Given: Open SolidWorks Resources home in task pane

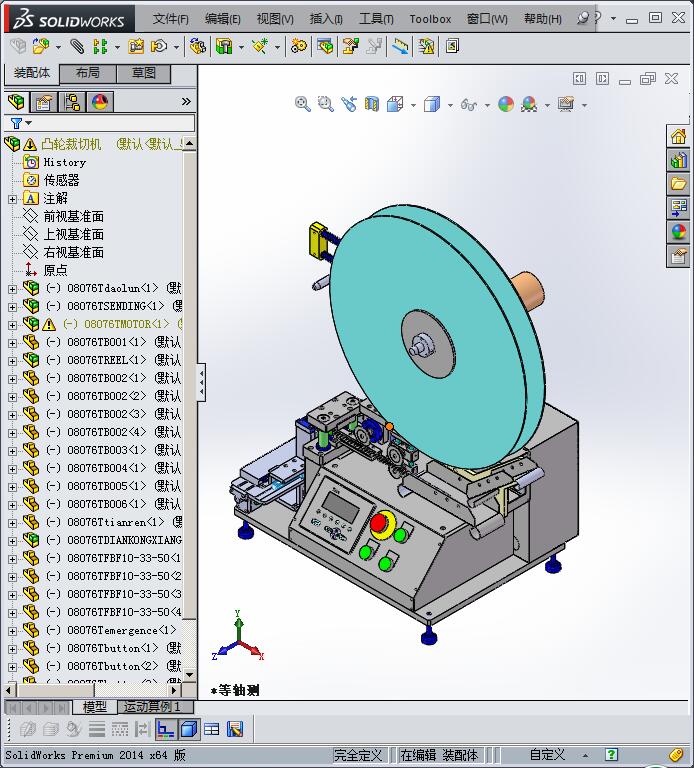Looking at the screenshot, I should [678, 136].
